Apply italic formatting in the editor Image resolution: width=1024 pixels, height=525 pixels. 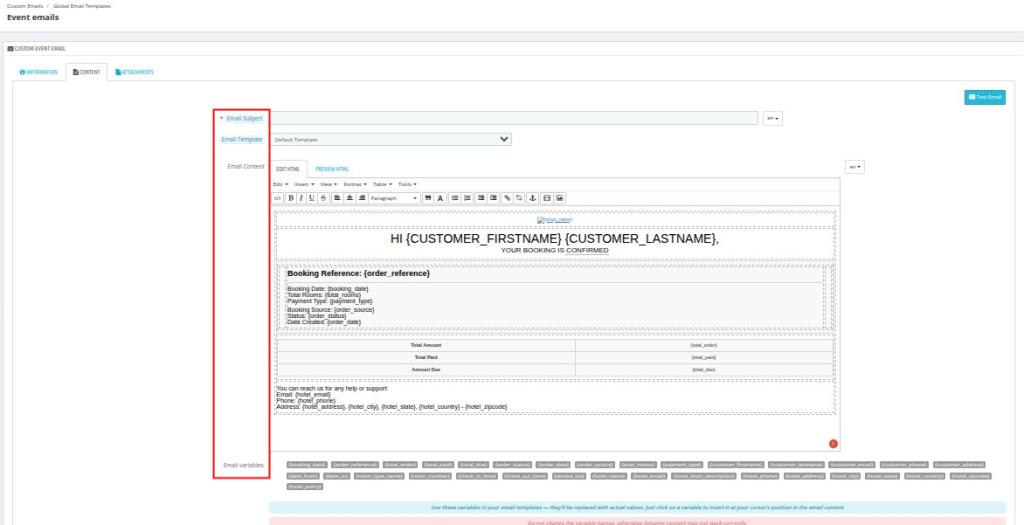(301, 198)
